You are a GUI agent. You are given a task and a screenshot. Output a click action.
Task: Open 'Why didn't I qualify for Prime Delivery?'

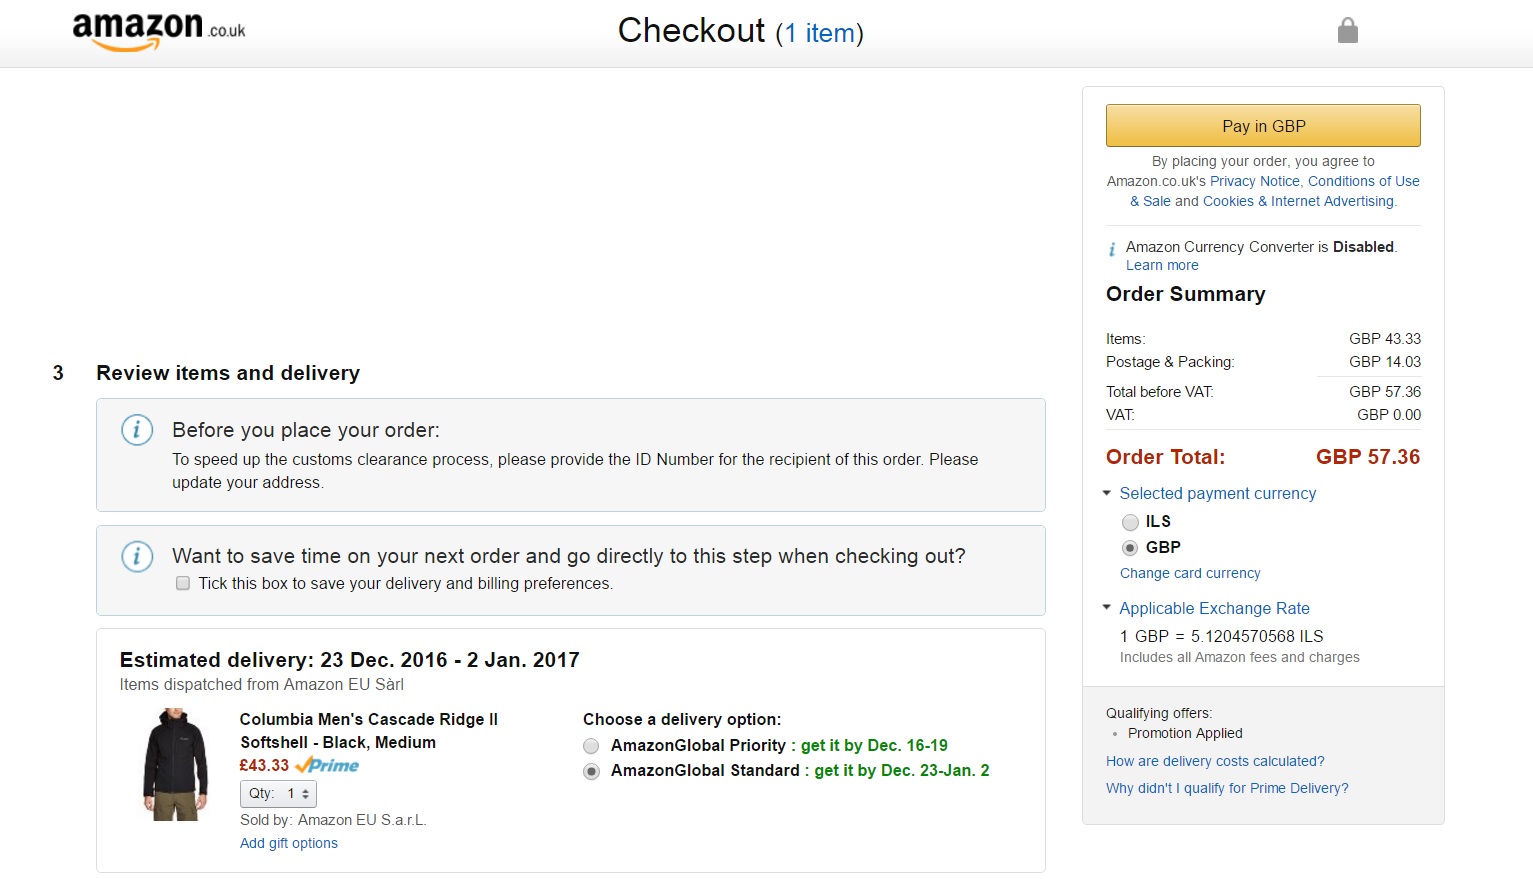[x=1226, y=788]
